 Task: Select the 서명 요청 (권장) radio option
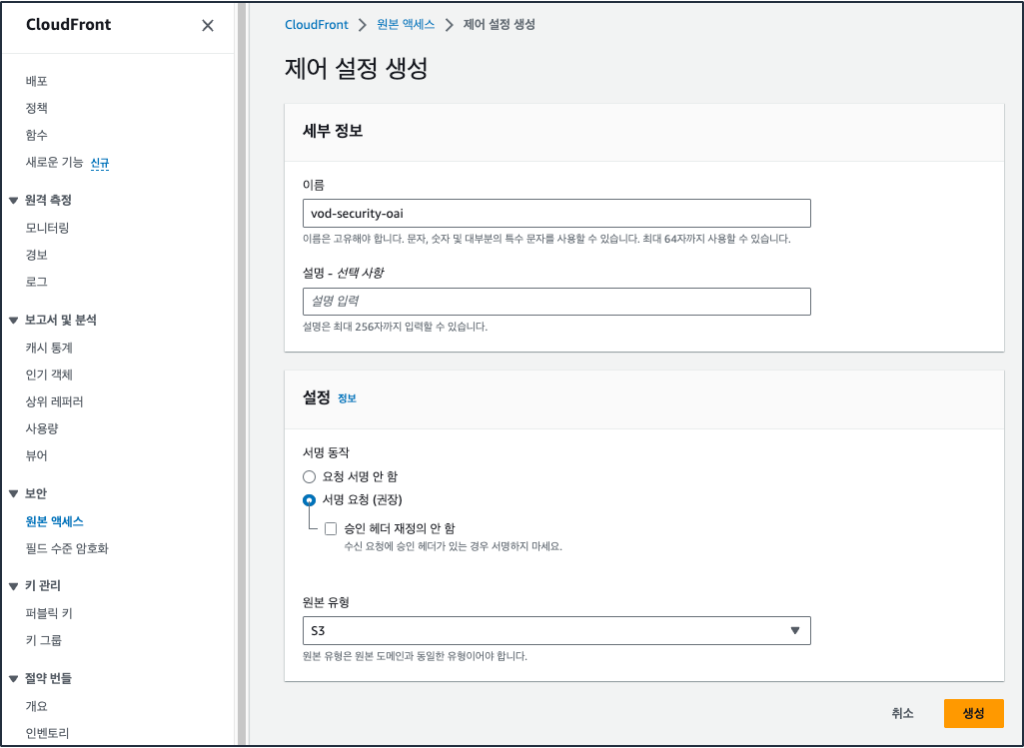click(309, 500)
